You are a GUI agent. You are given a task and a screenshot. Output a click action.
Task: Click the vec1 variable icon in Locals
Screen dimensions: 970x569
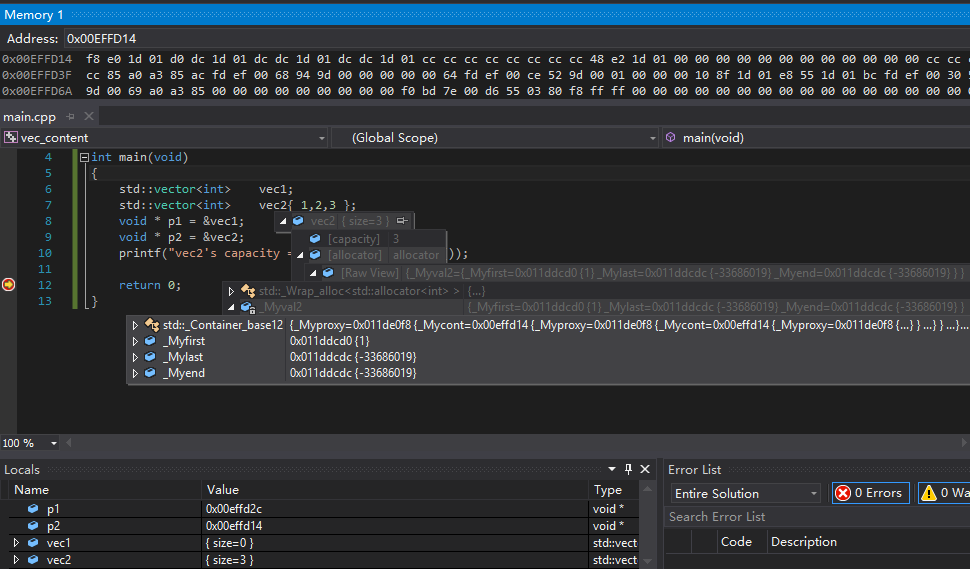pos(33,542)
